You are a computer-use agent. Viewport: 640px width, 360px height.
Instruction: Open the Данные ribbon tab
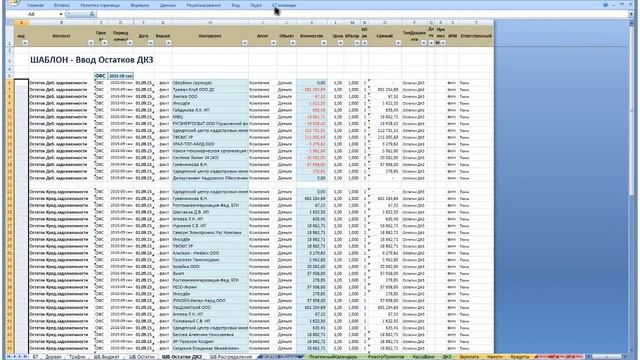[x=168, y=5]
